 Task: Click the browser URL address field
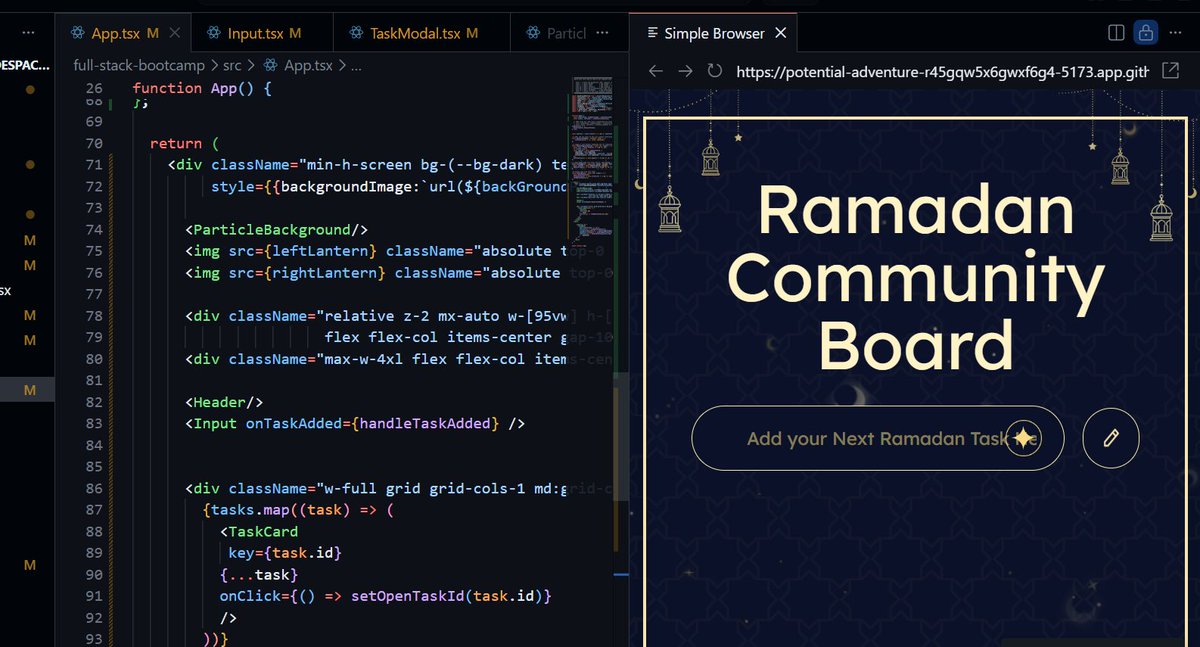coord(943,72)
